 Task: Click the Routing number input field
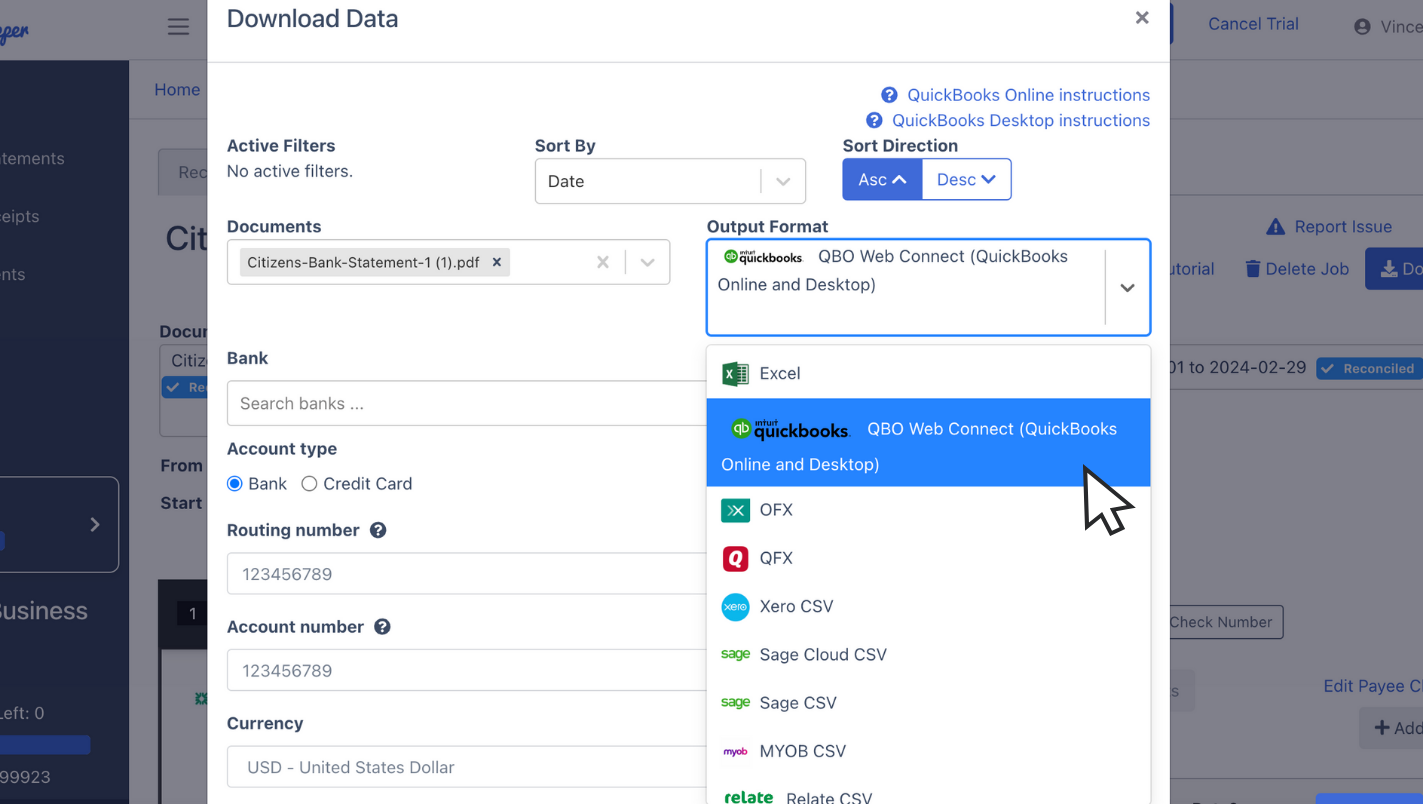(x=467, y=574)
